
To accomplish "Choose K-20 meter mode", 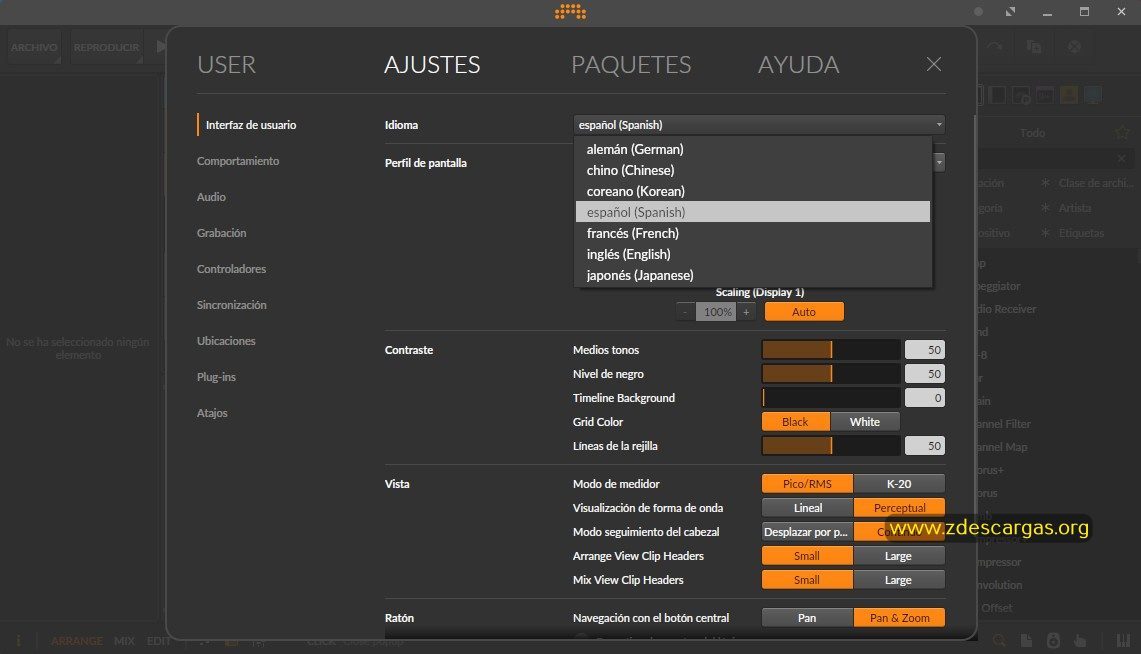I will click(899, 483).
